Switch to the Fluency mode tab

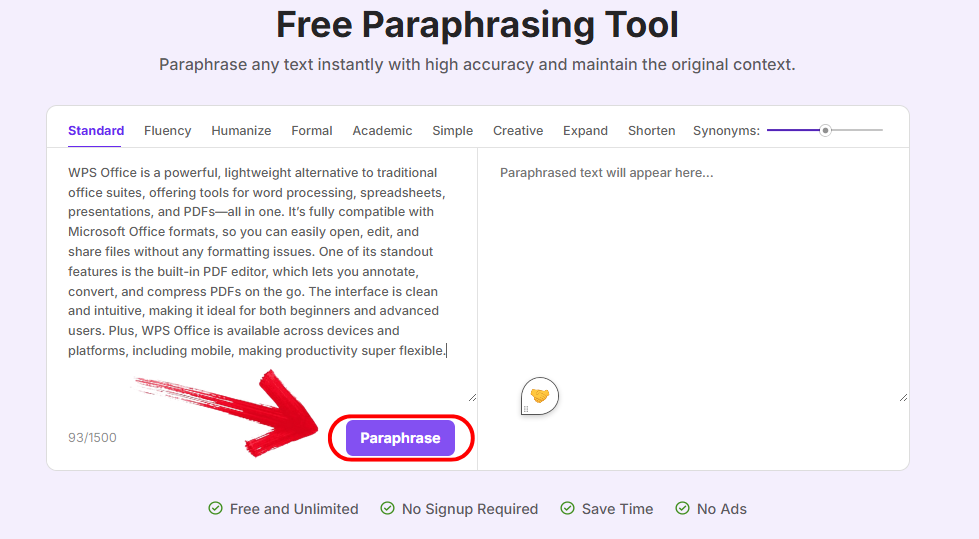[167, 131]
